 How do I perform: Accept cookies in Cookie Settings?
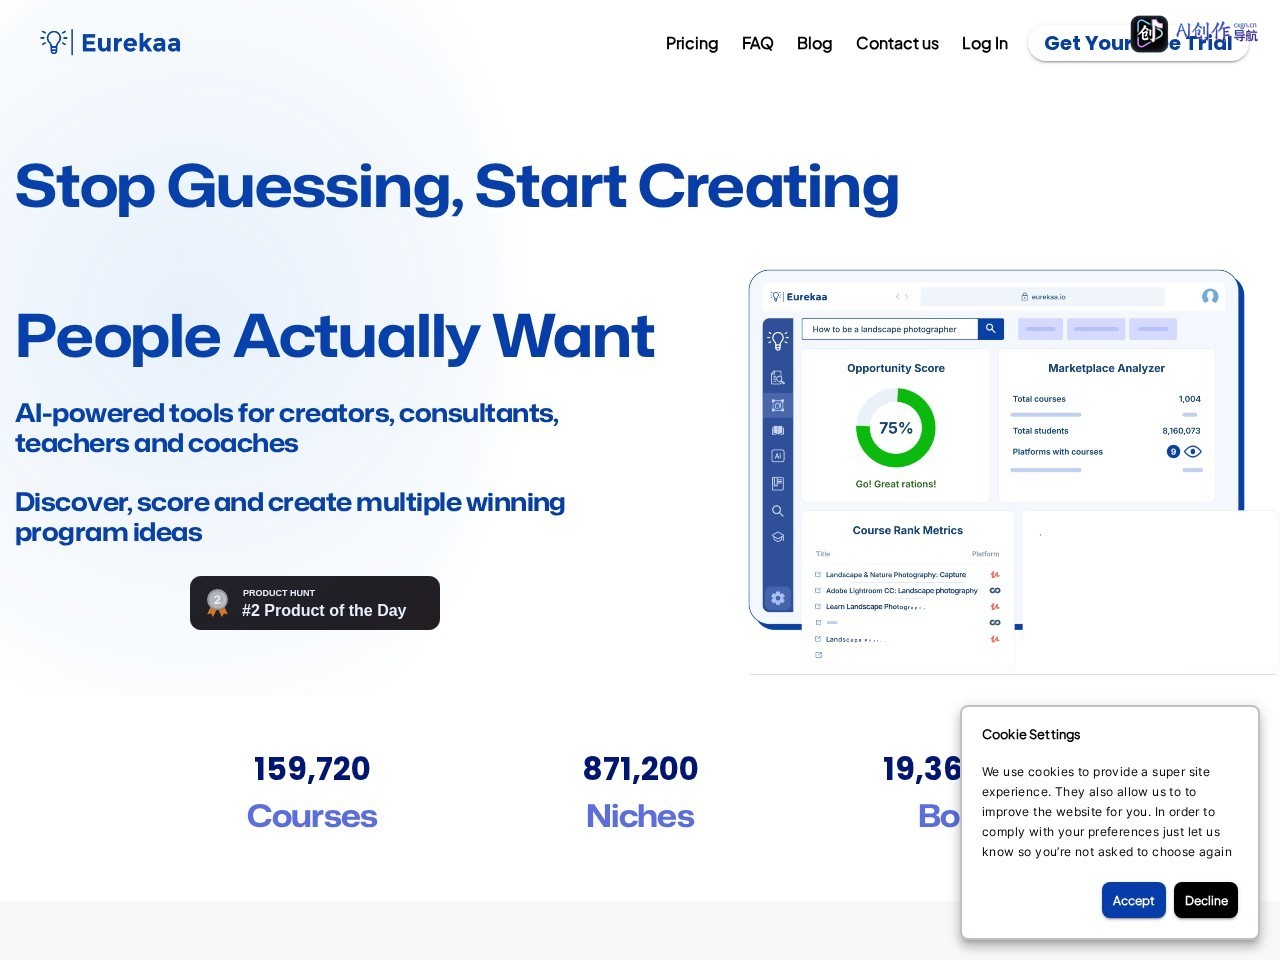click(1133, 900)
